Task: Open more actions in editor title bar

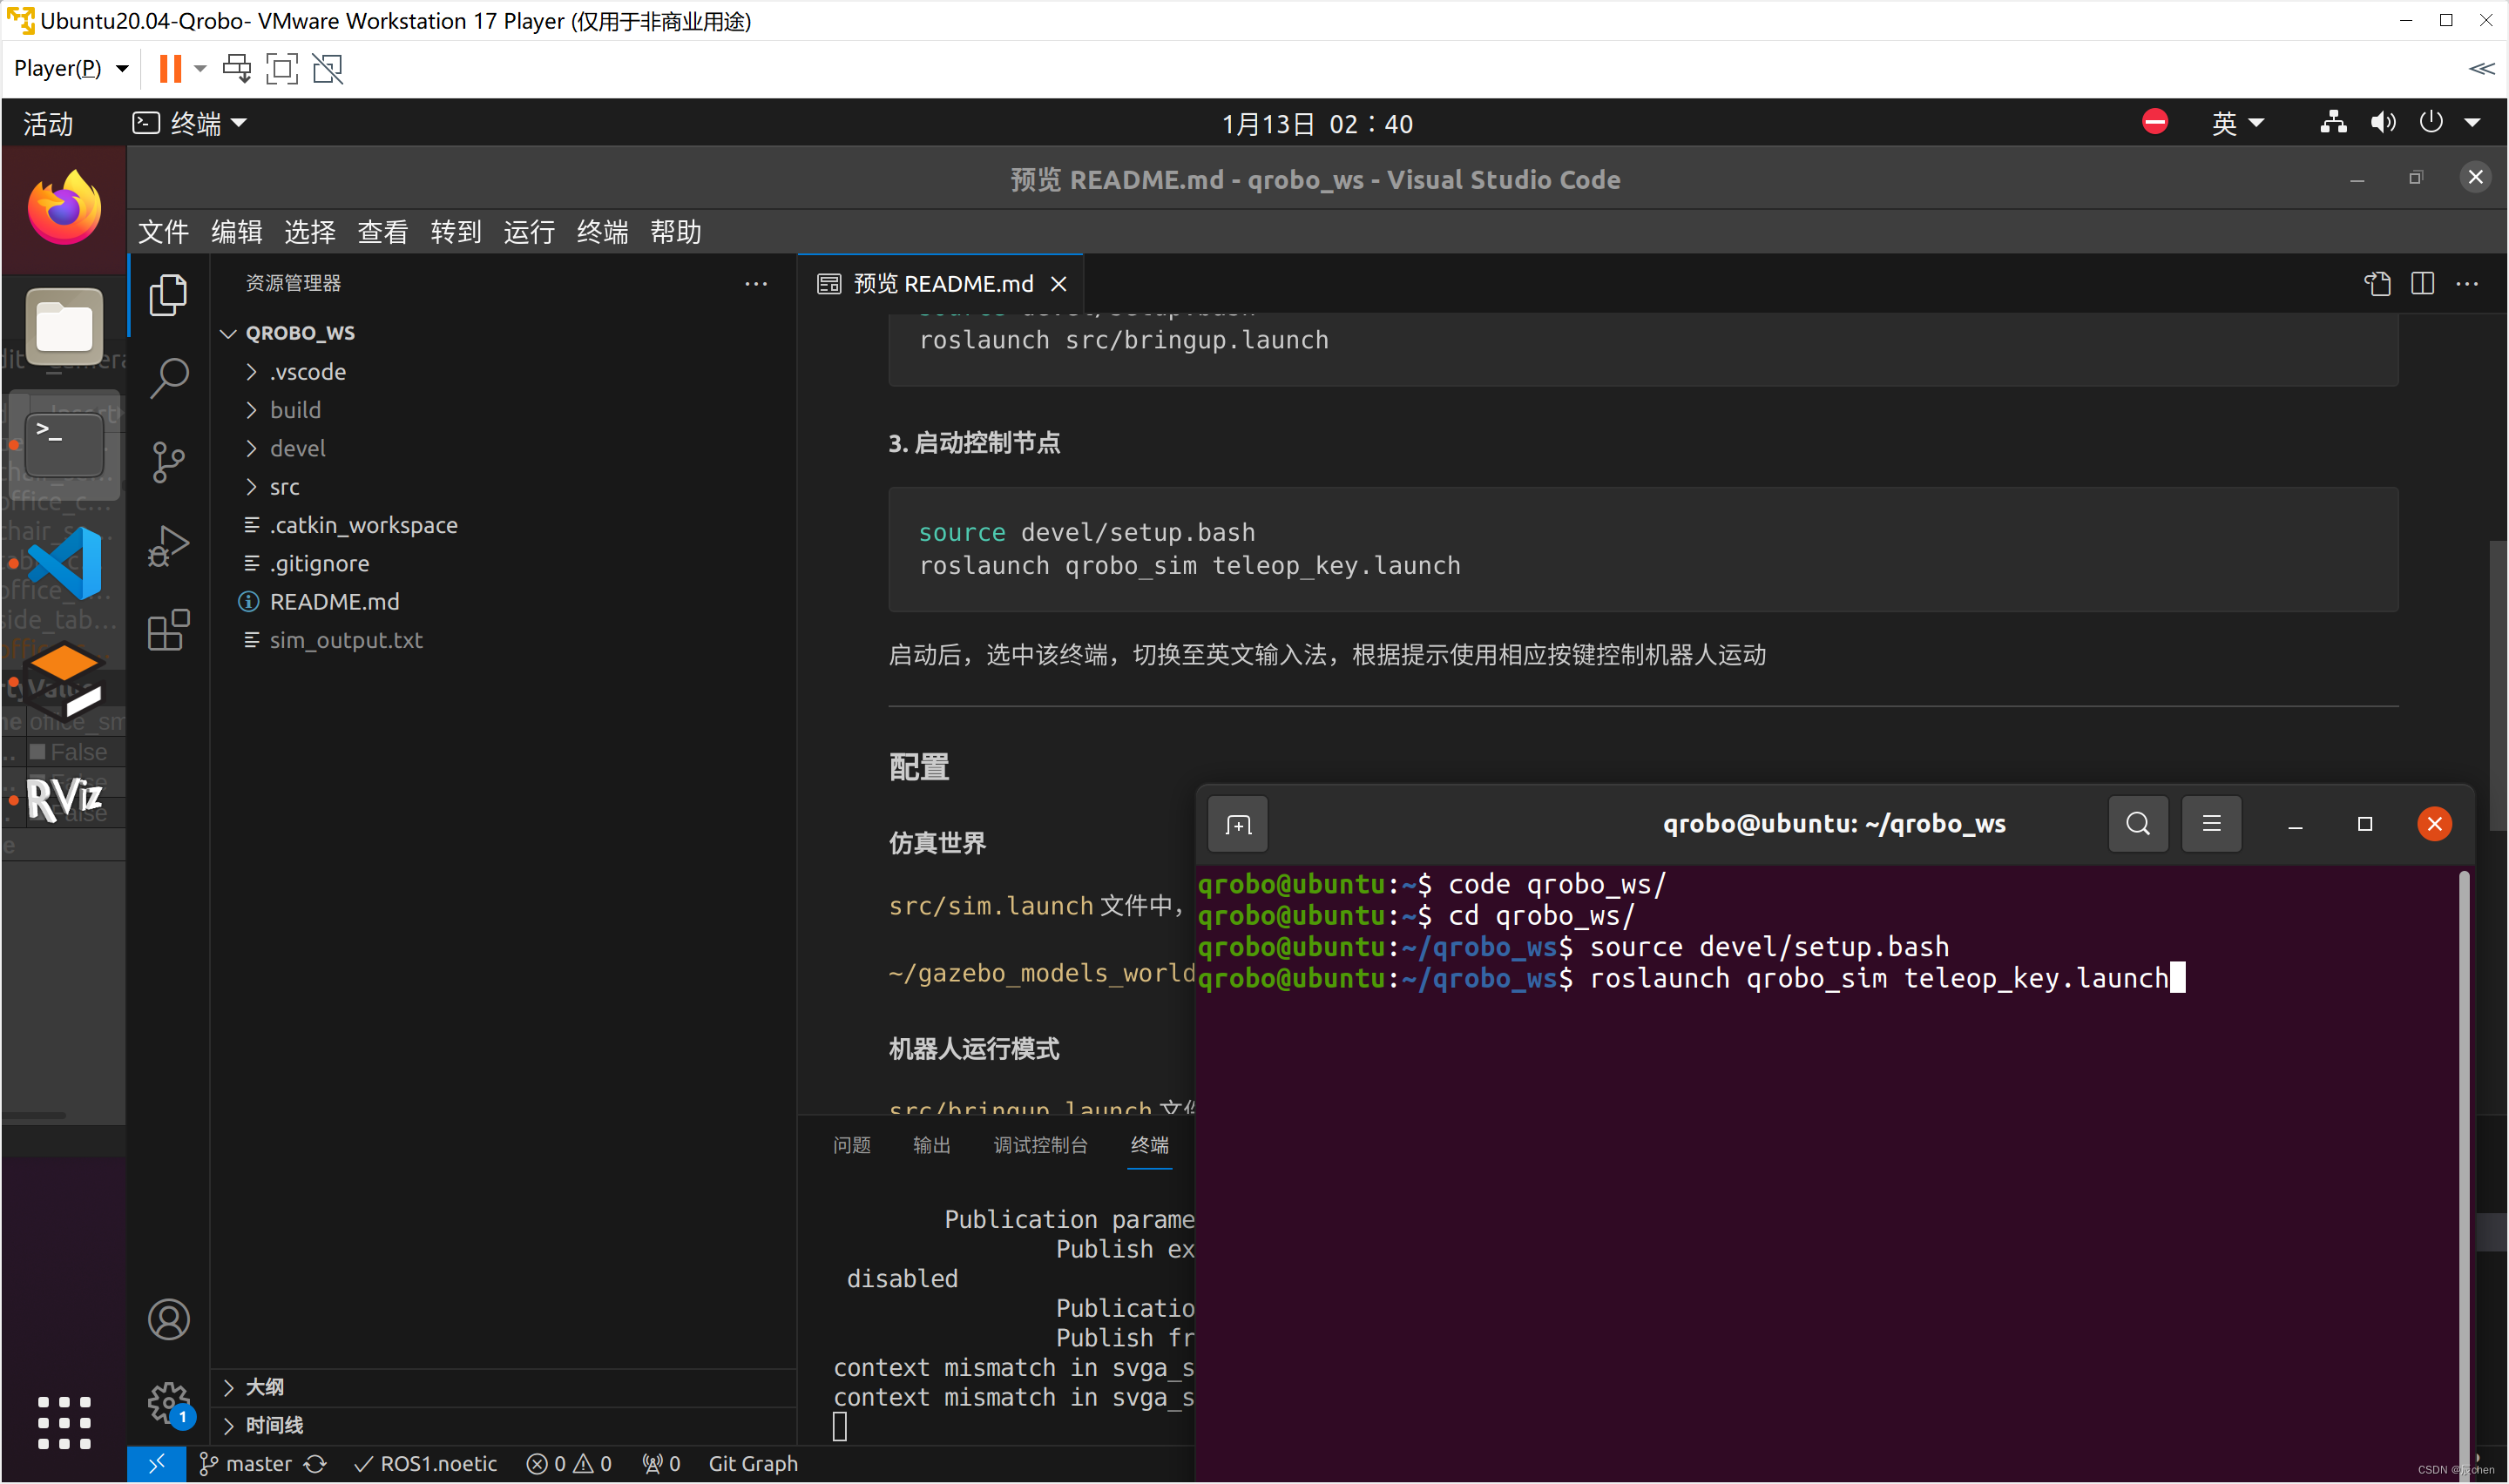Action: (2467, 284)
